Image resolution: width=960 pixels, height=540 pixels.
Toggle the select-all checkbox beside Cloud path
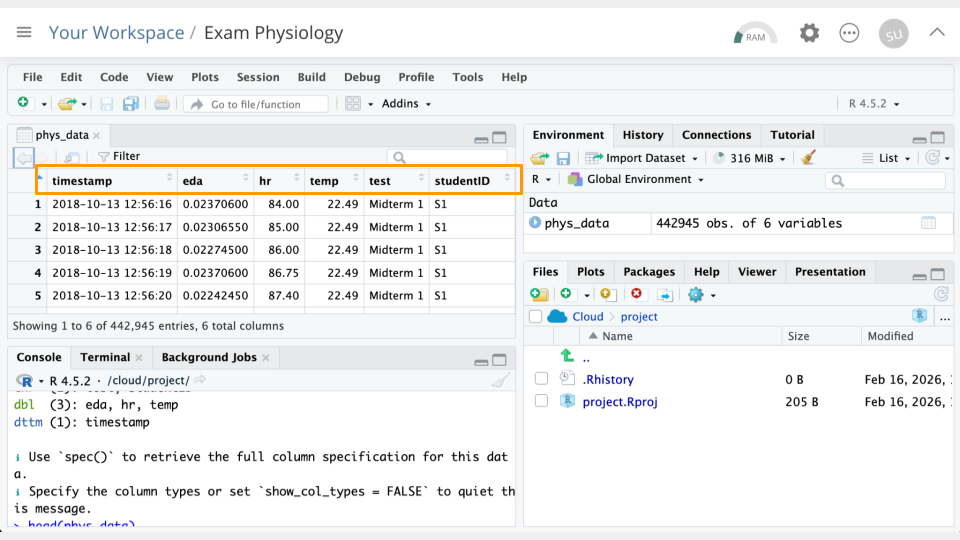[536, 316]
